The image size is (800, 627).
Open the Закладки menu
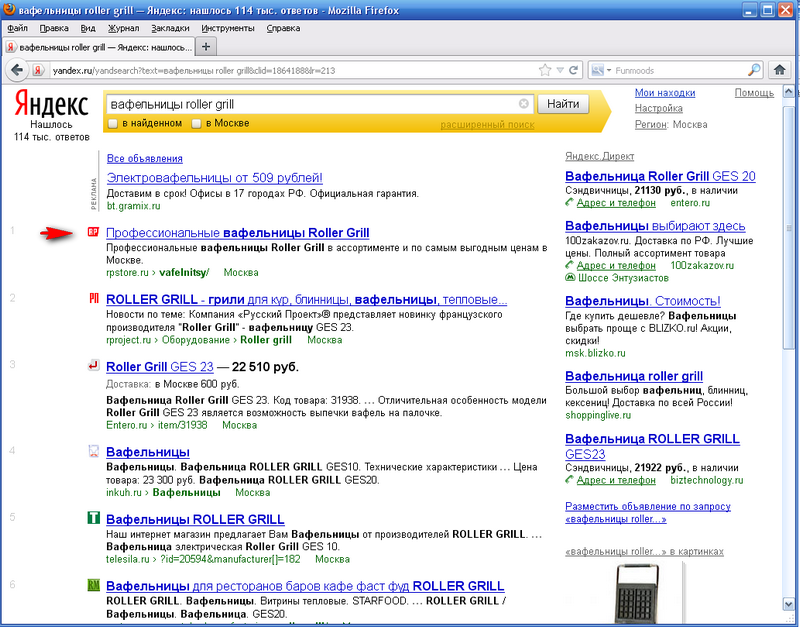click(x=170, y=28)
